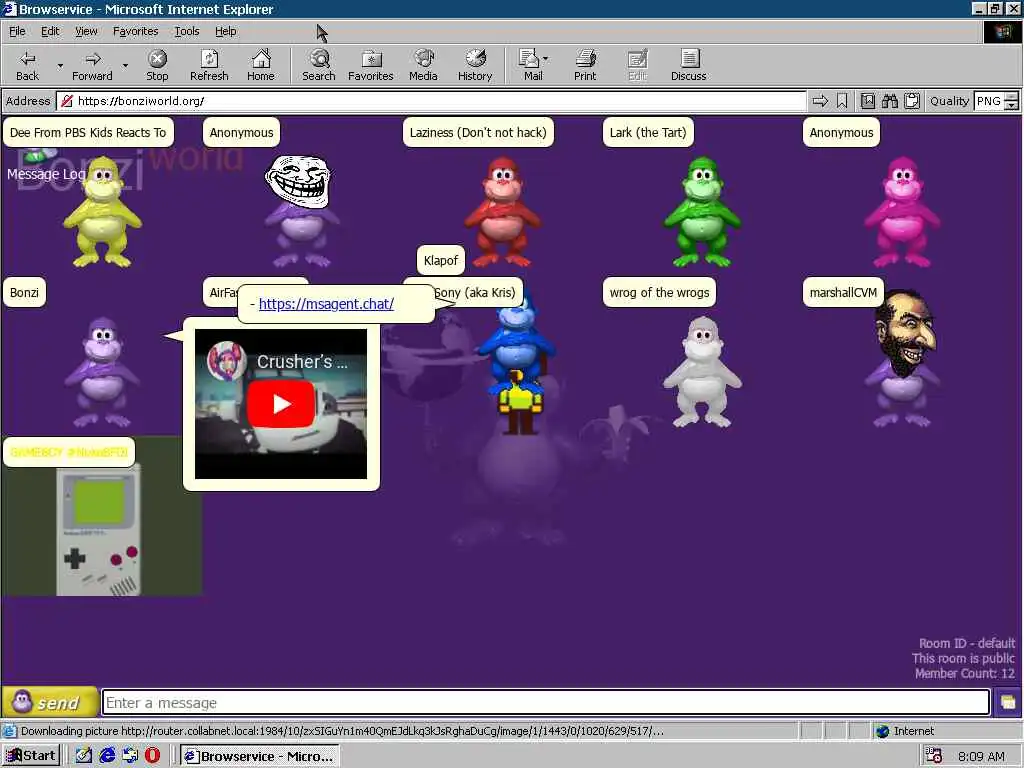Click the send button with Bonzi icon
This screenshot has height=768, width=1024.
50,703
